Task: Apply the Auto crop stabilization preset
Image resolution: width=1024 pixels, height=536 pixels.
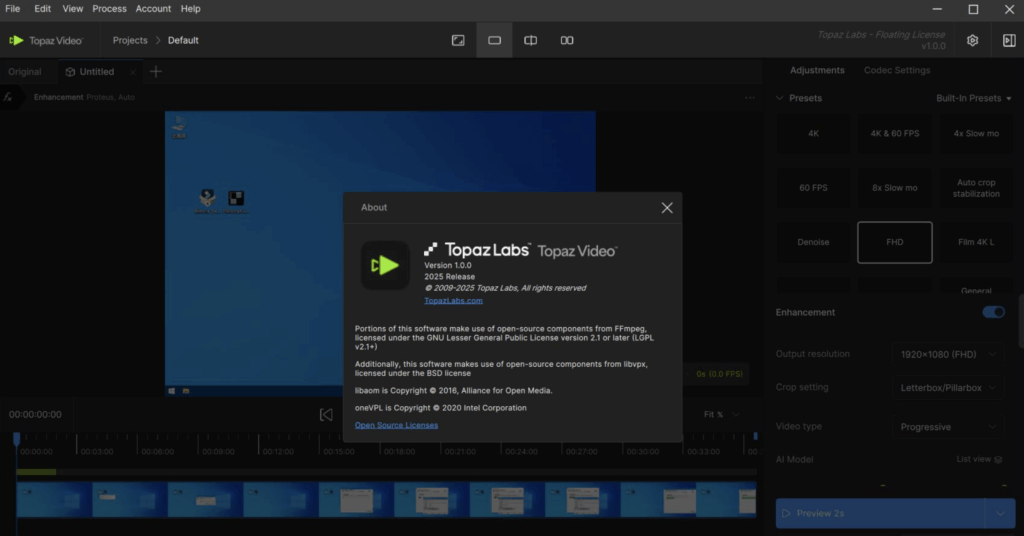Action: click(976, 188)
